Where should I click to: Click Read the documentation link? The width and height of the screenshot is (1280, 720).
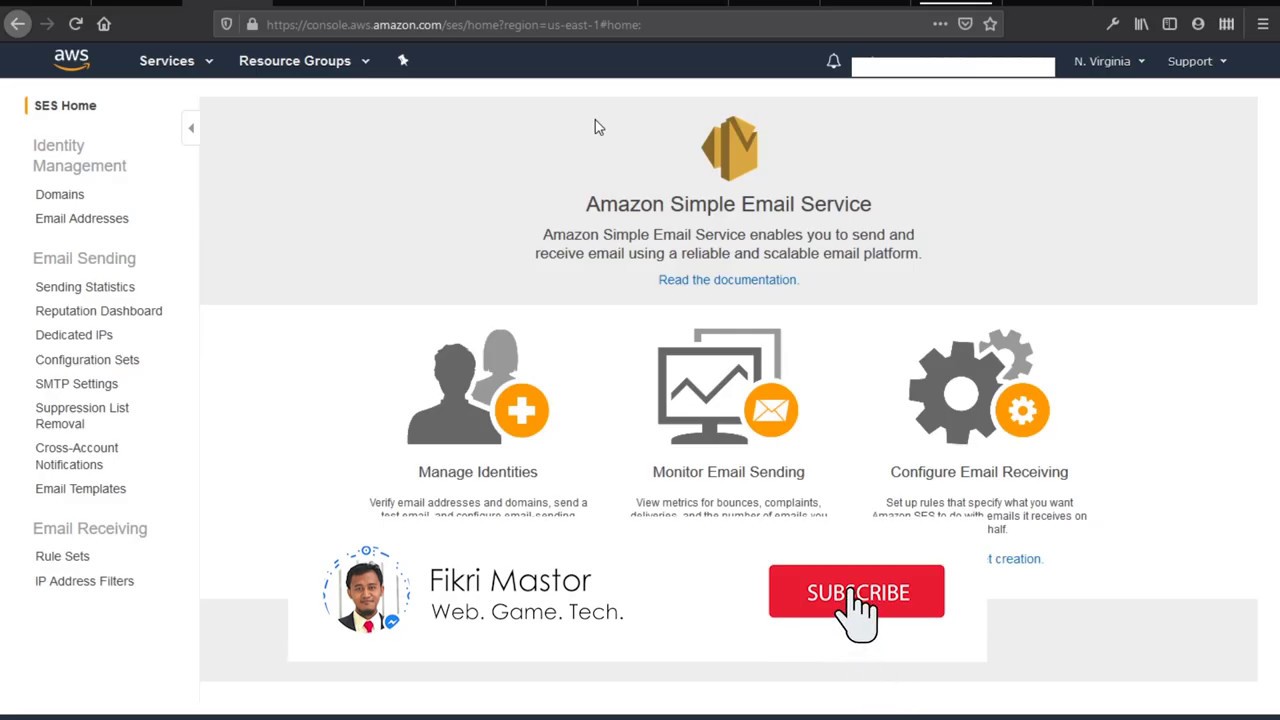728,280
